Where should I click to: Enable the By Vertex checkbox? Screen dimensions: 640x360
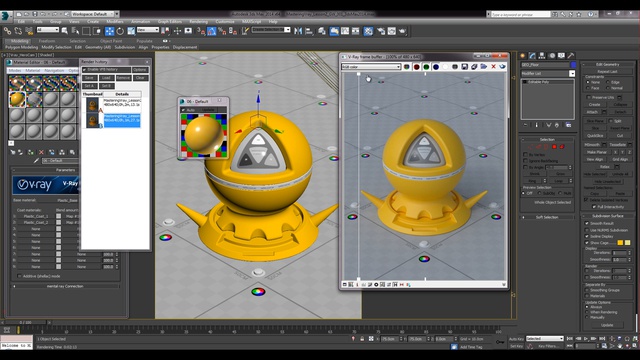click(x=525, y=155)
